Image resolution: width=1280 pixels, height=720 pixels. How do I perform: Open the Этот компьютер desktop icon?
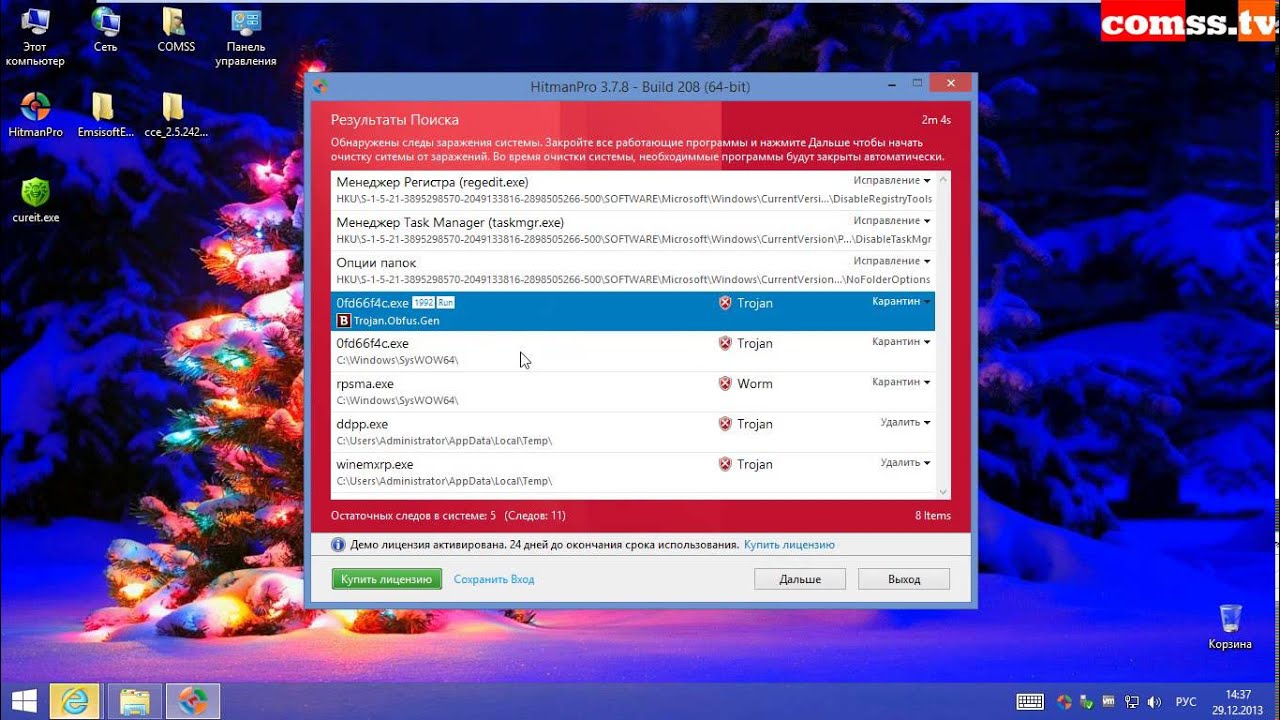click(x=35, y=36)
